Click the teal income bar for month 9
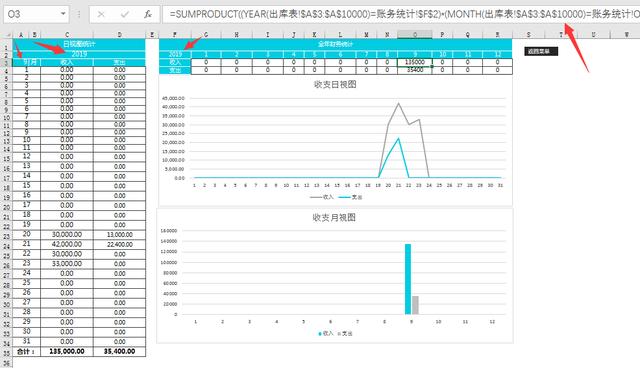This screenshot has width=640, height=368. [408, 279]
